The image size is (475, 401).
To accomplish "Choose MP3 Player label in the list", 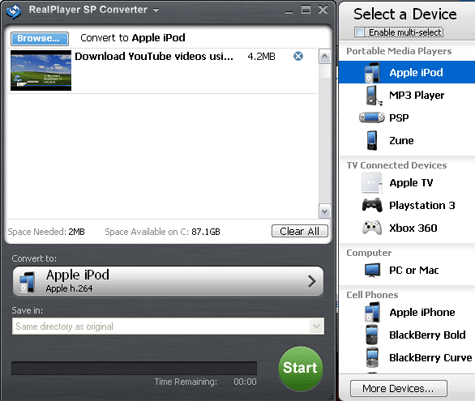I will [417, 95].
